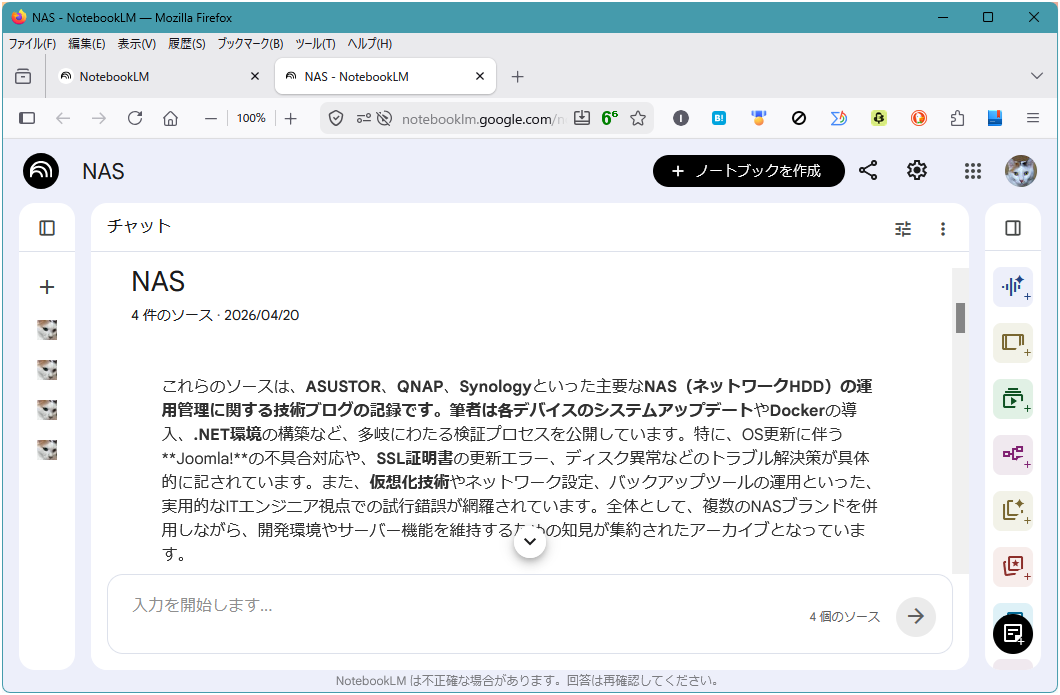Go to the home page
The height and width of the screenshot is (695, 1060).
tap(170, 118)
